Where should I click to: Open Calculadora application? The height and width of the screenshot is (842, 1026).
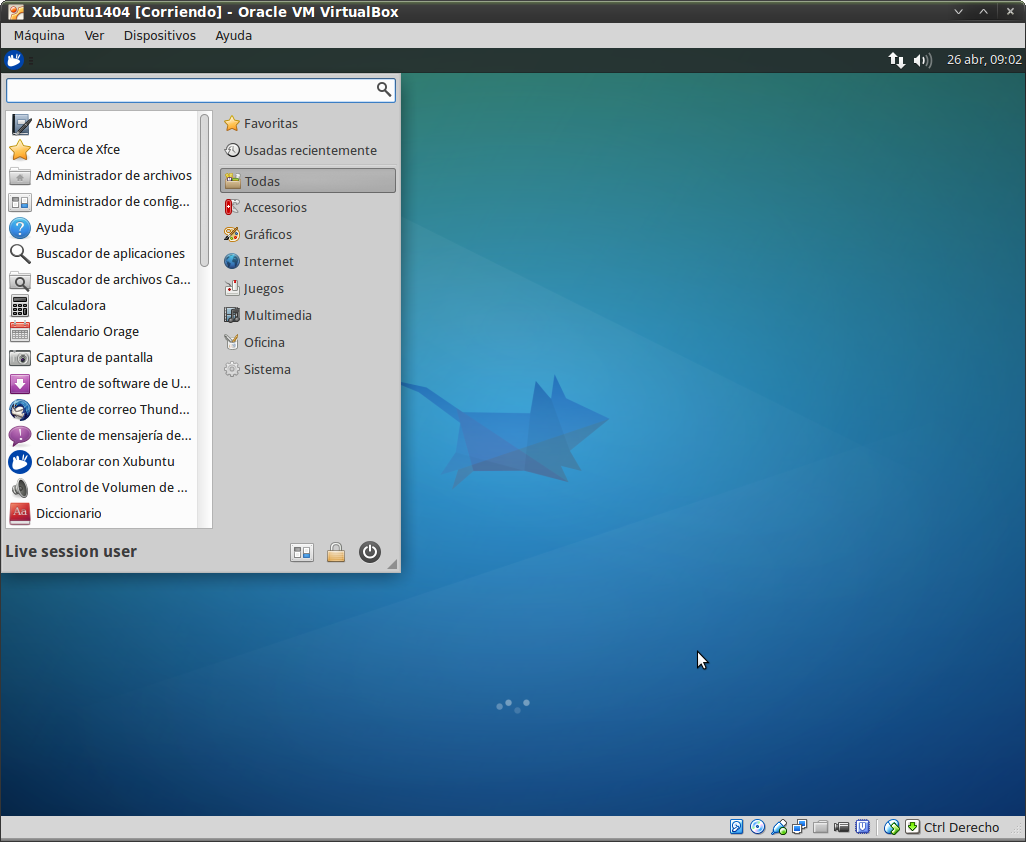pyautogui.click(x=70, y=306)
